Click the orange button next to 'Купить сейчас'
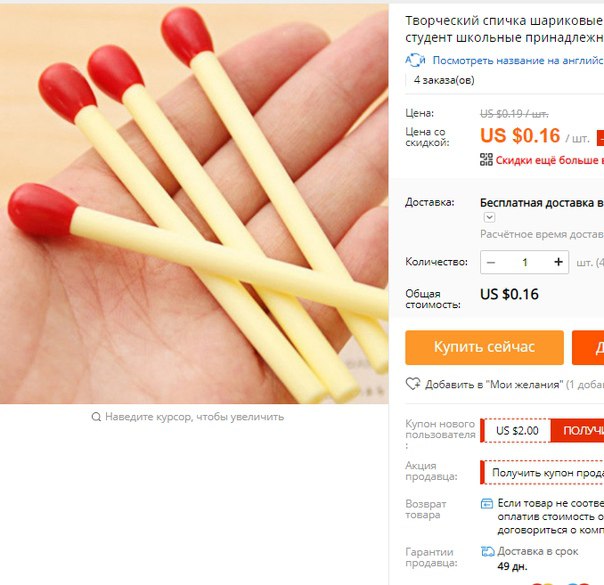Screen dimensions: 604x585 click(588, 347)
